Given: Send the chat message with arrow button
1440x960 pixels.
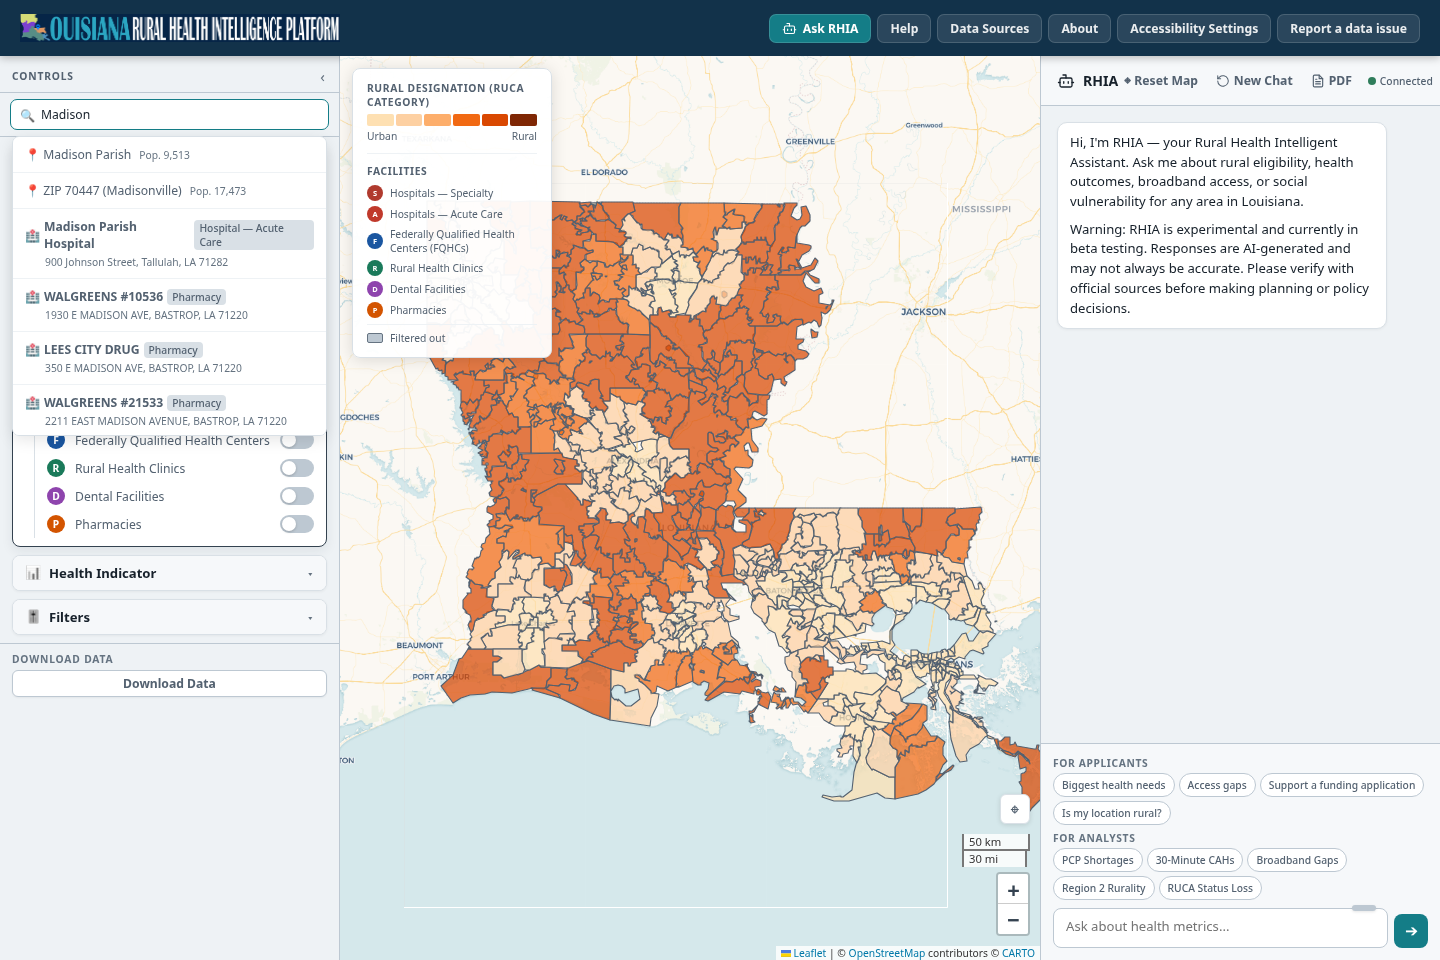Looking at the screenshot, I should pyautogui.click(x=1410, y=931).
